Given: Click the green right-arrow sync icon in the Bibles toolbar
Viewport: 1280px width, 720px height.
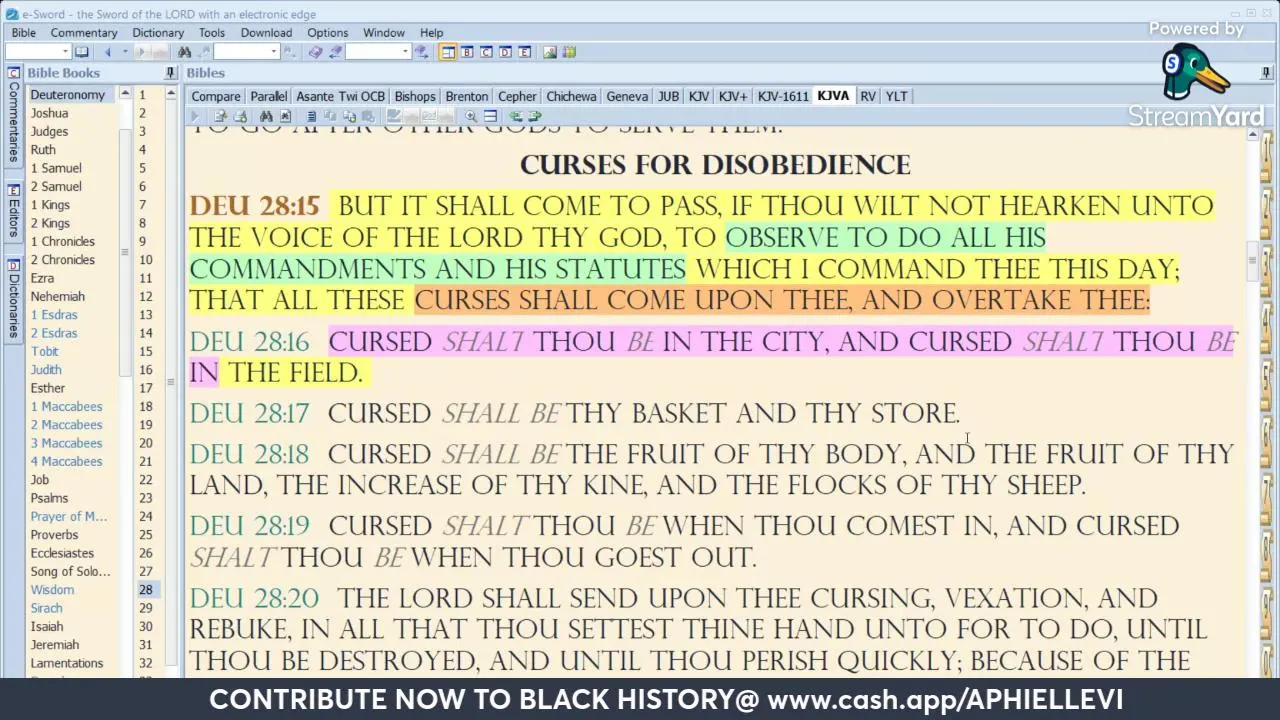Looking at the screenshot, I should click(535, 116).
